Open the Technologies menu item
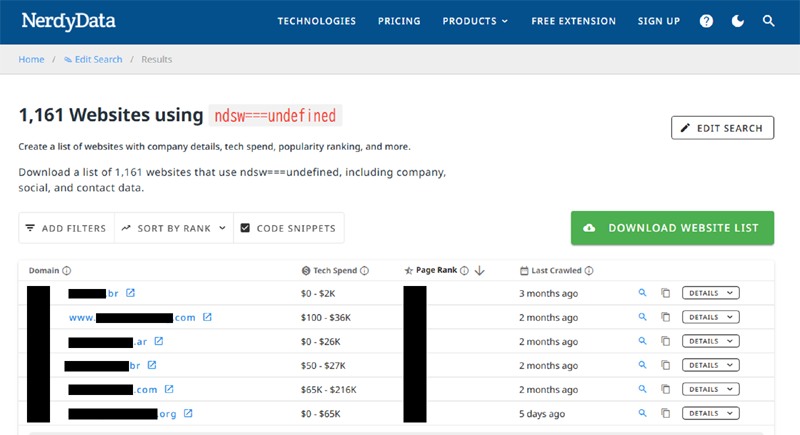Screen dimensions: 800x435 [x=316, y=21]
